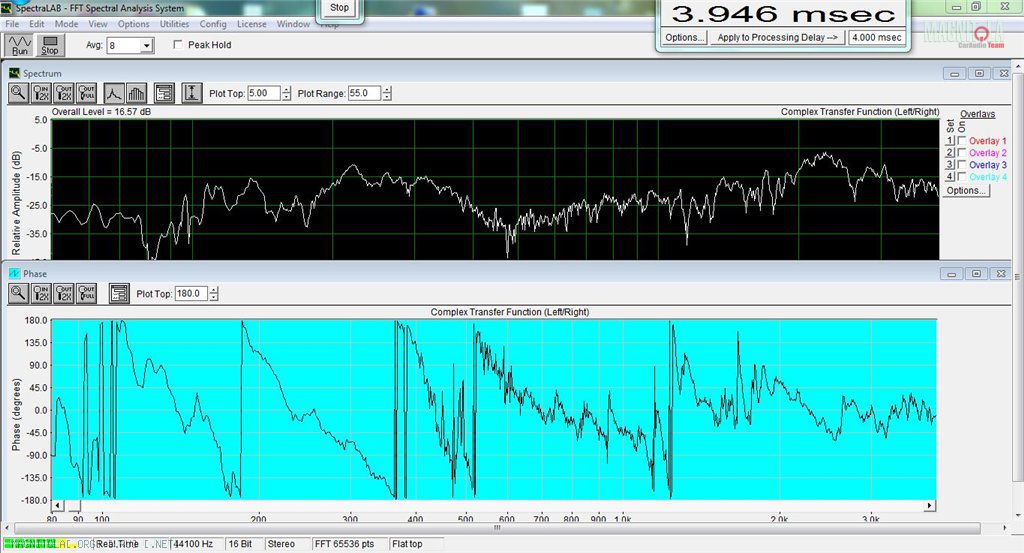Decrease Plot Range with down arrow
This screenshot has width=1024, height=553.
pos(387,97)
